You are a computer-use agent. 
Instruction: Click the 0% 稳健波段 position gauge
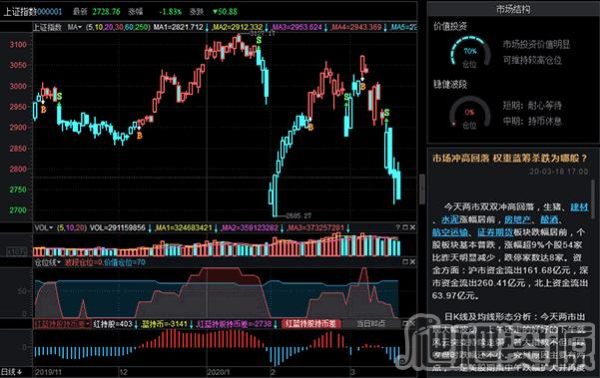(x=470, y=114)
